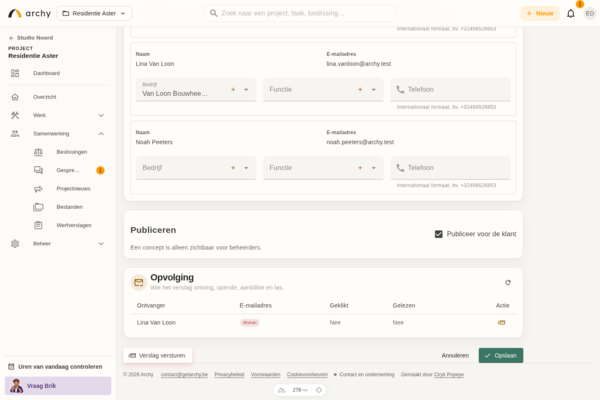The image size is (600, 400).
Task: Open Functie dropdown for Noah Peeters
Action: click(x=374, y=168)
